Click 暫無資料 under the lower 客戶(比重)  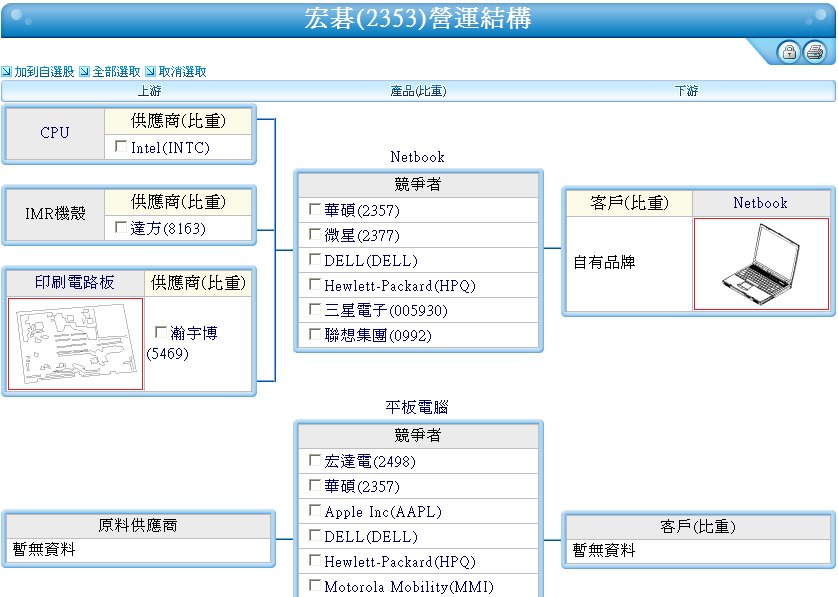[604, 551]
